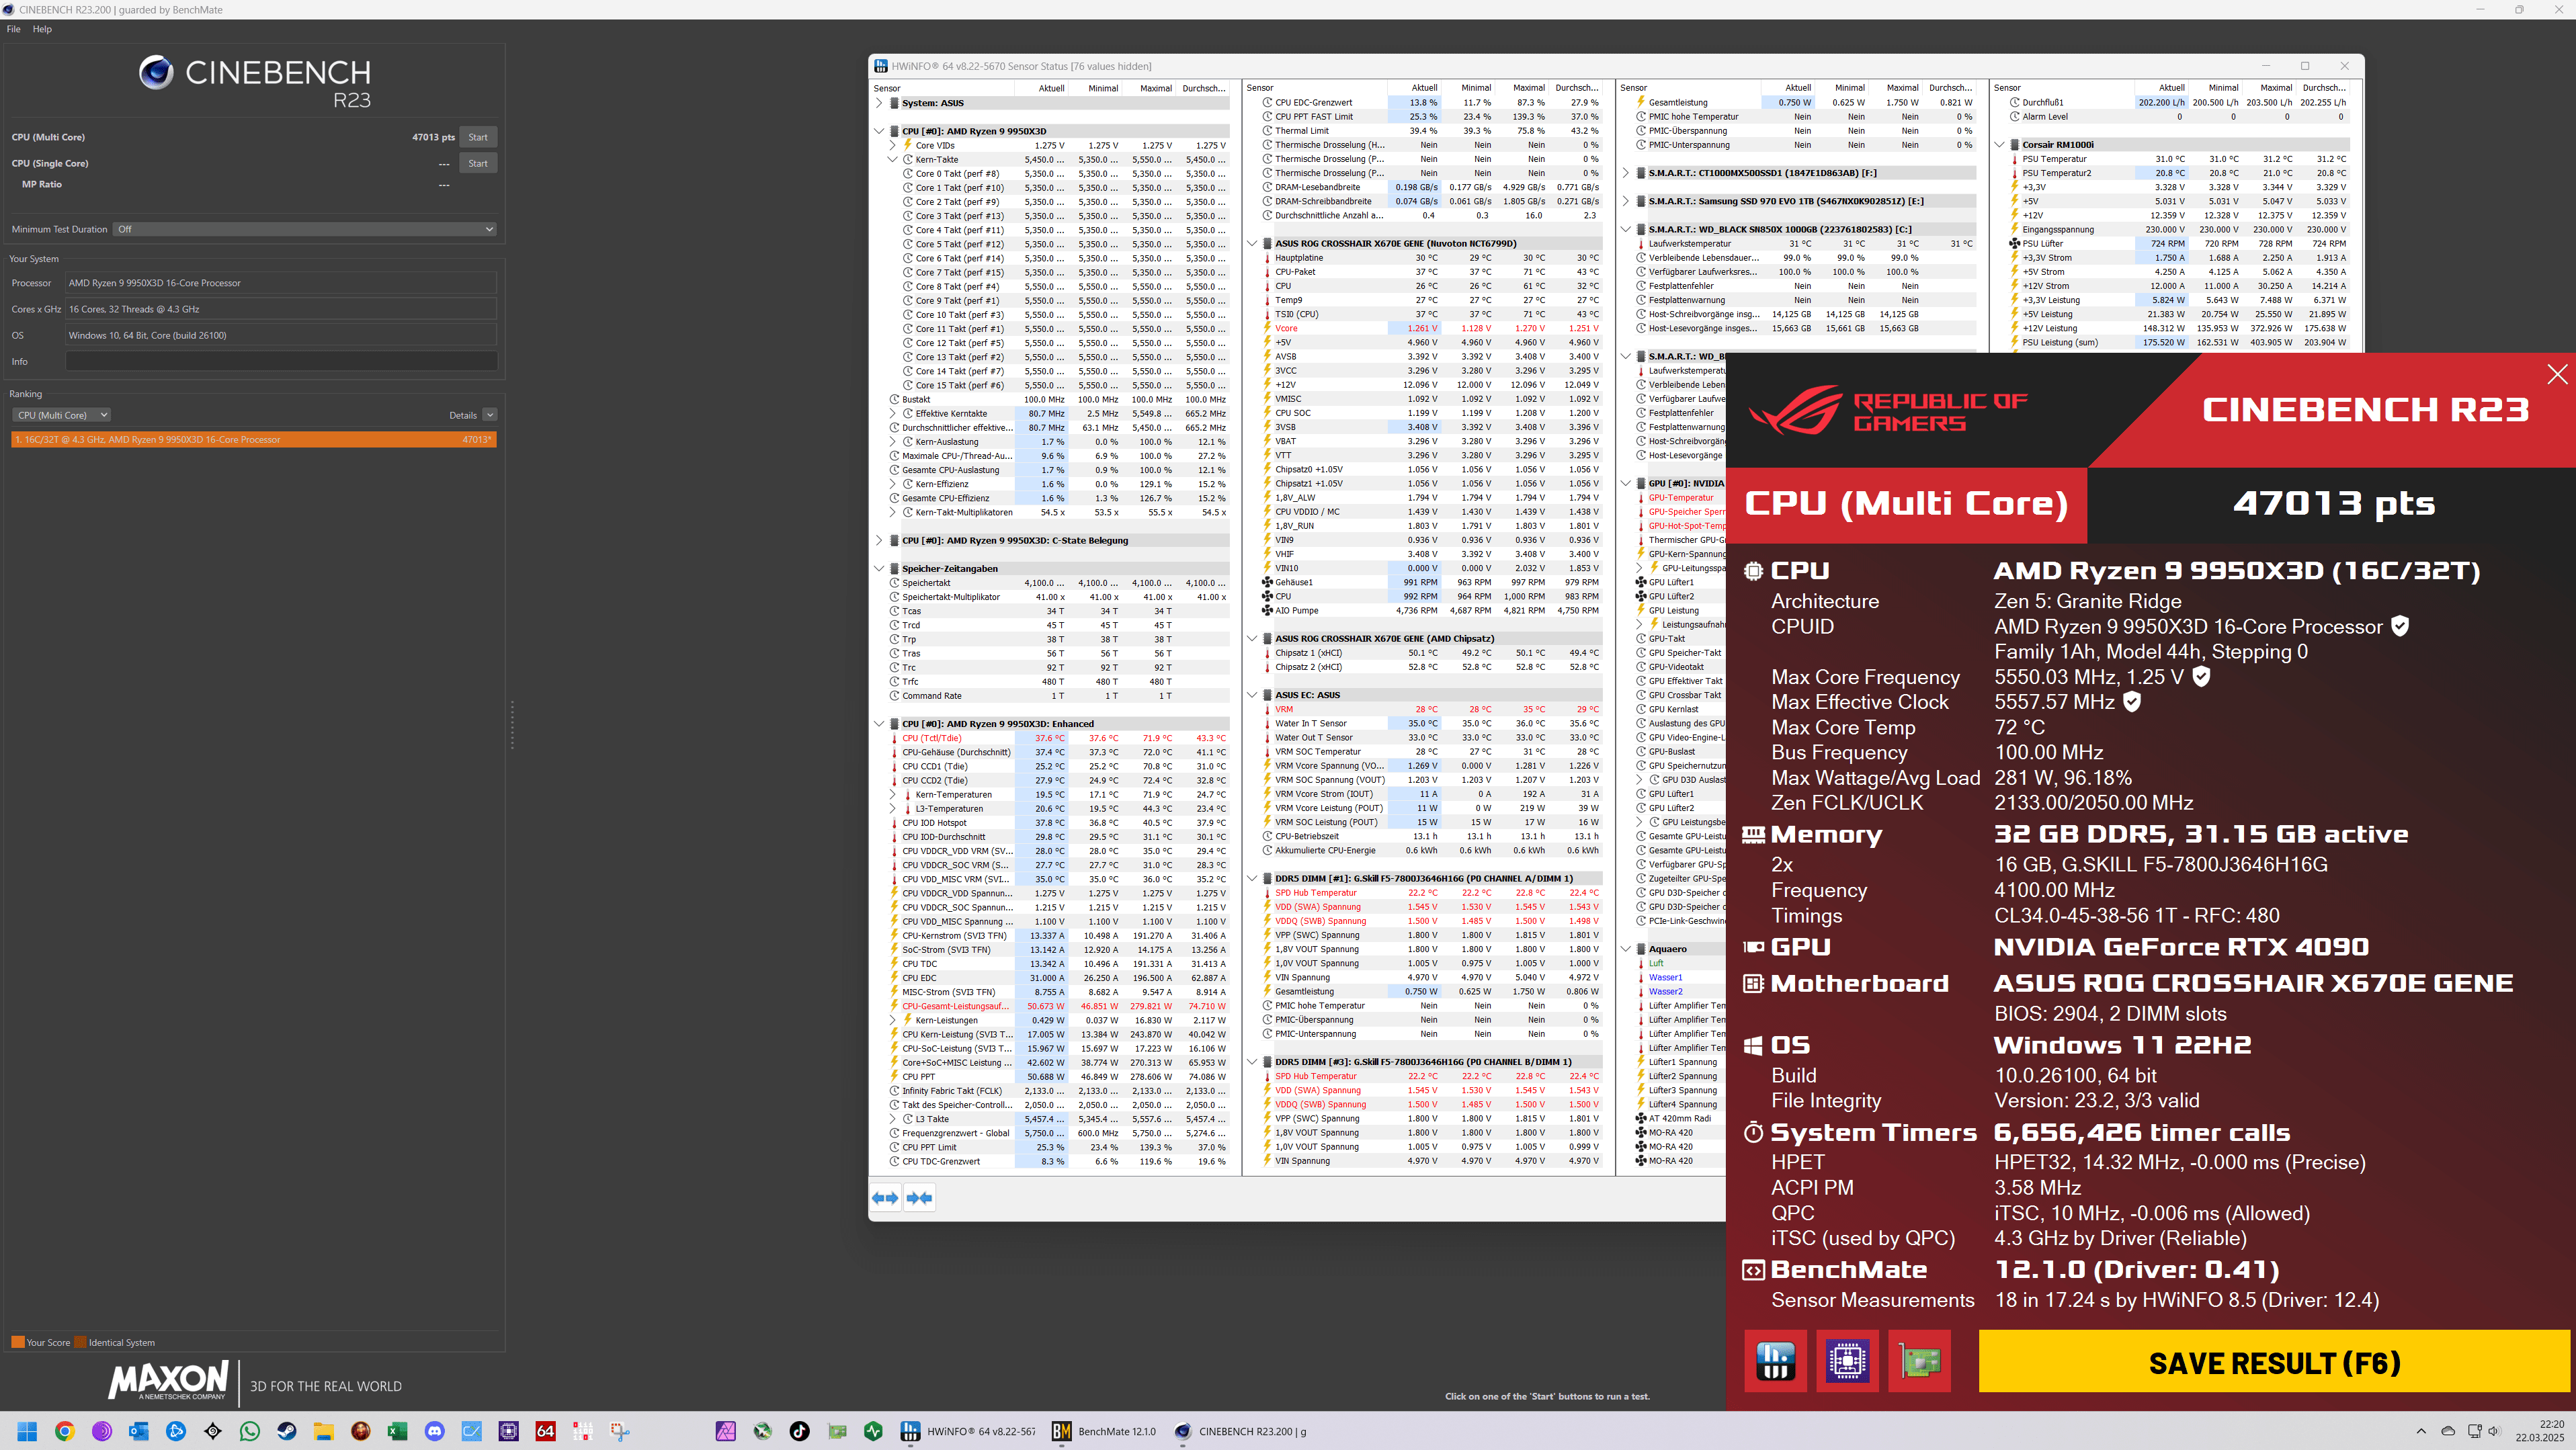Open the File menu
2576x1450 pixels.
click(13, 29)
